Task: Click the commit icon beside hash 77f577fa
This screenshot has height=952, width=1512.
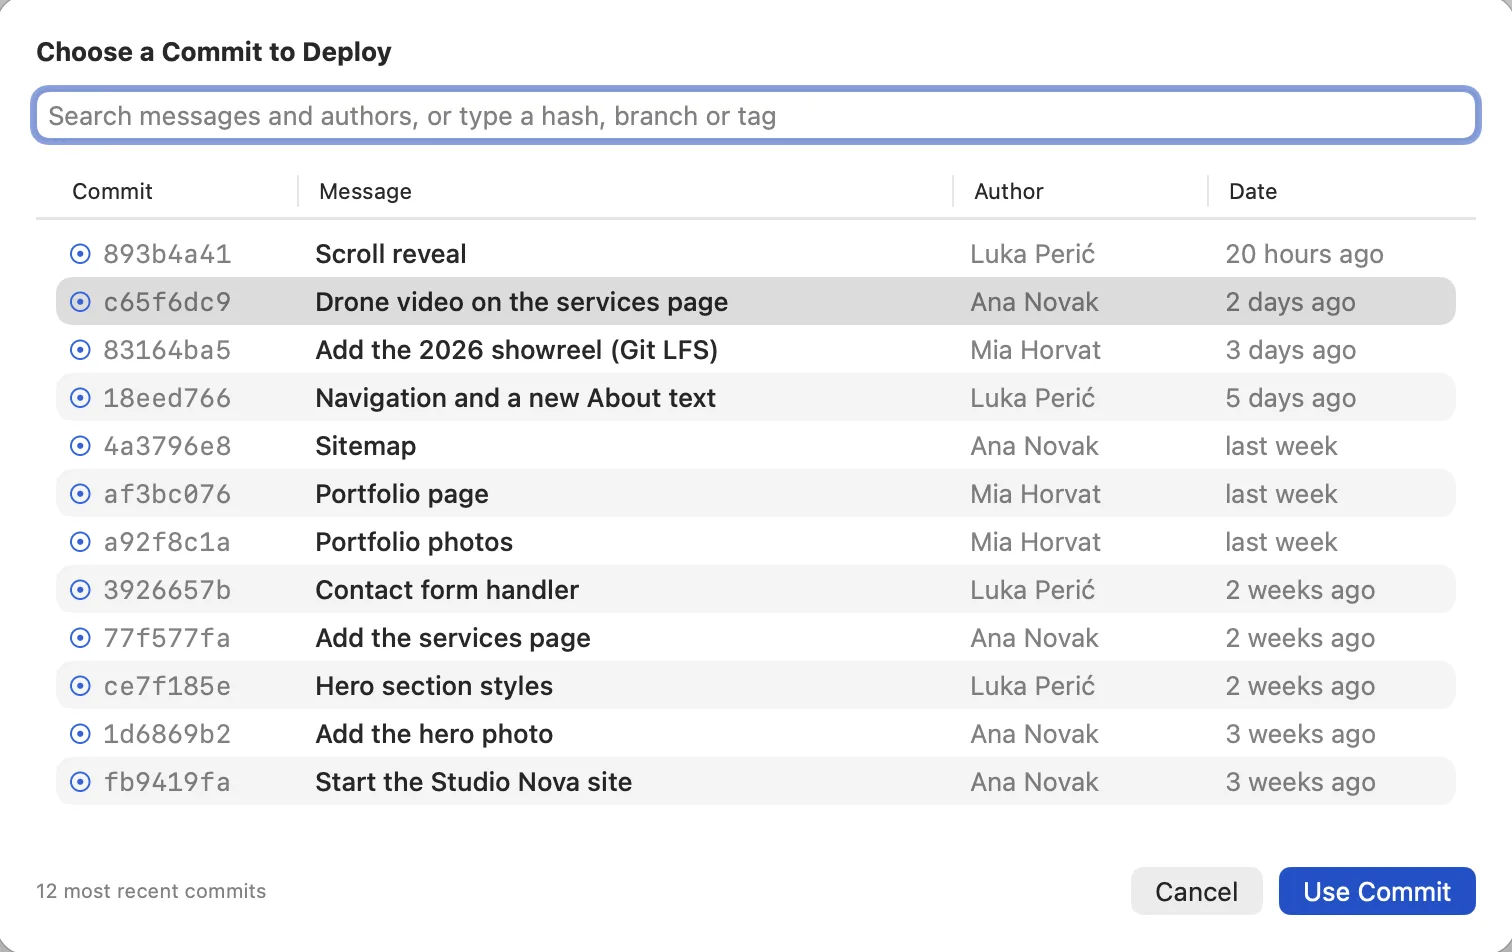Action: pos(80,638)
